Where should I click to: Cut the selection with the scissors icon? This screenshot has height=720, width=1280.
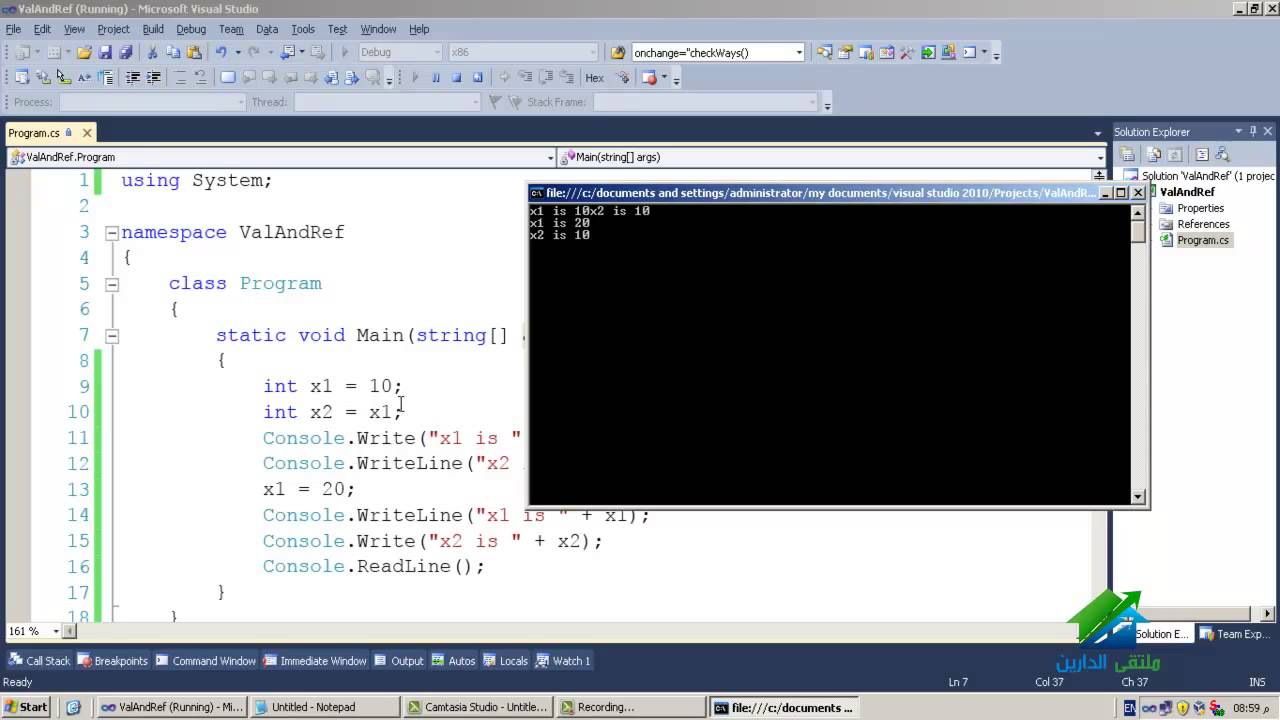point(152,52)
